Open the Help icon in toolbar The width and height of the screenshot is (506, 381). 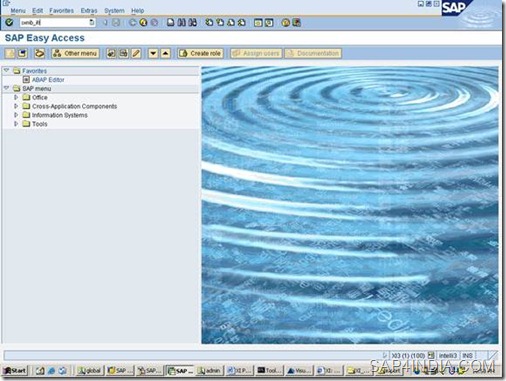tap(285, 23)
